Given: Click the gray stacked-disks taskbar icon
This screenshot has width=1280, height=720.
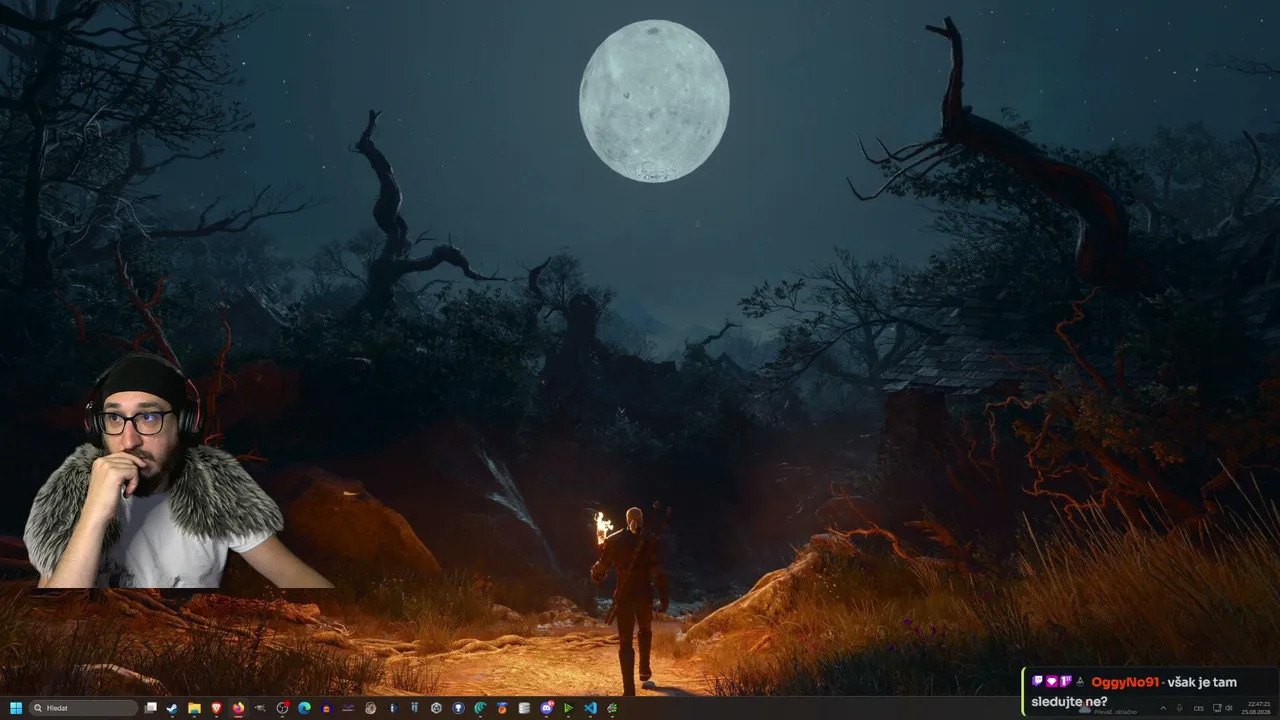Looking at the screenshot, I should click(x=524, y=708).
